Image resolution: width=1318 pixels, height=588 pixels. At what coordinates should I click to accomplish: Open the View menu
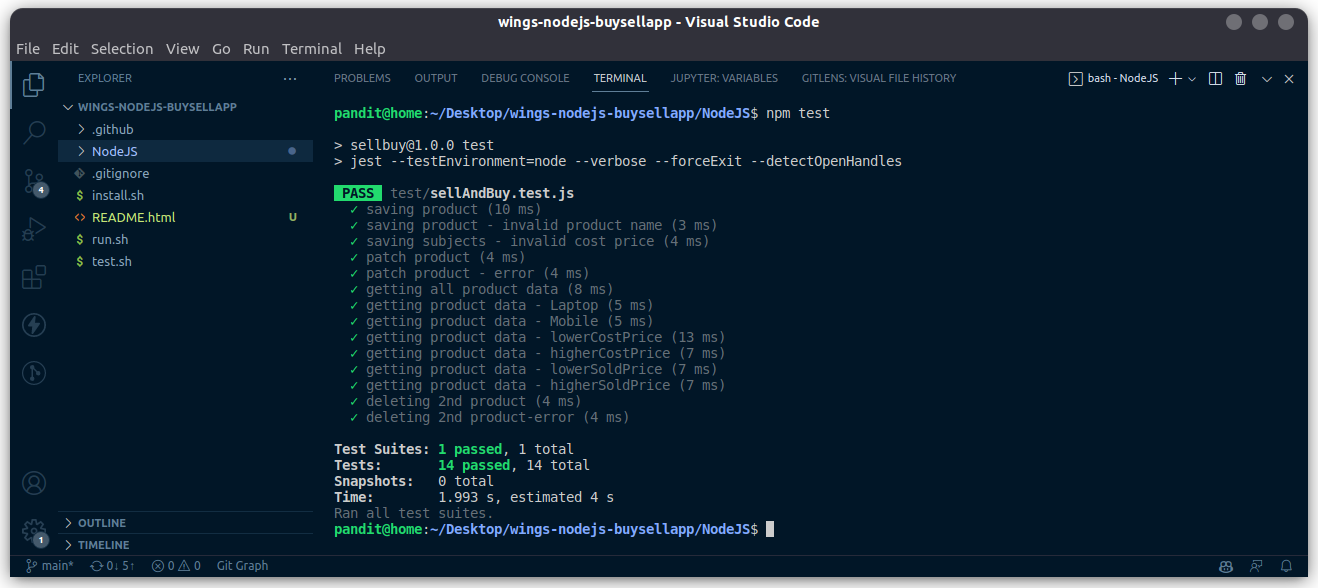(x=183, y=48)
